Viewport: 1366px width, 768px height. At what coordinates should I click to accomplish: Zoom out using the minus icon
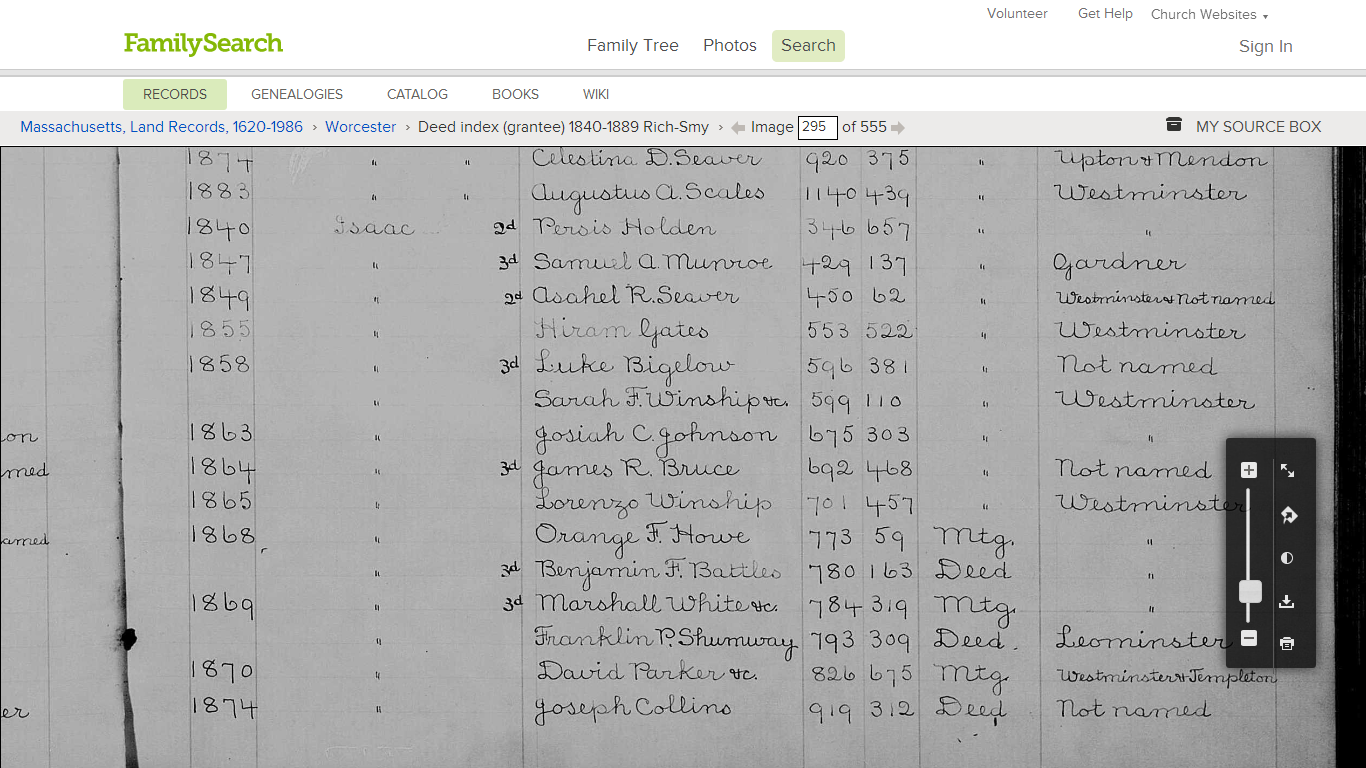tap(1248, 637)
